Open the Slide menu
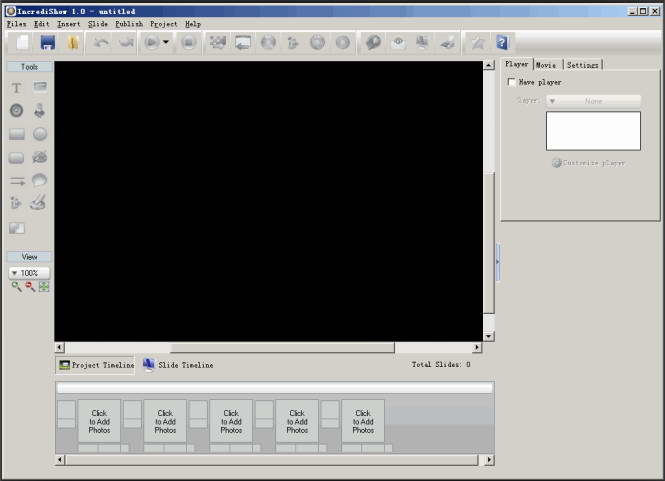This screenshot has height=481, width=665. point(98,24)
